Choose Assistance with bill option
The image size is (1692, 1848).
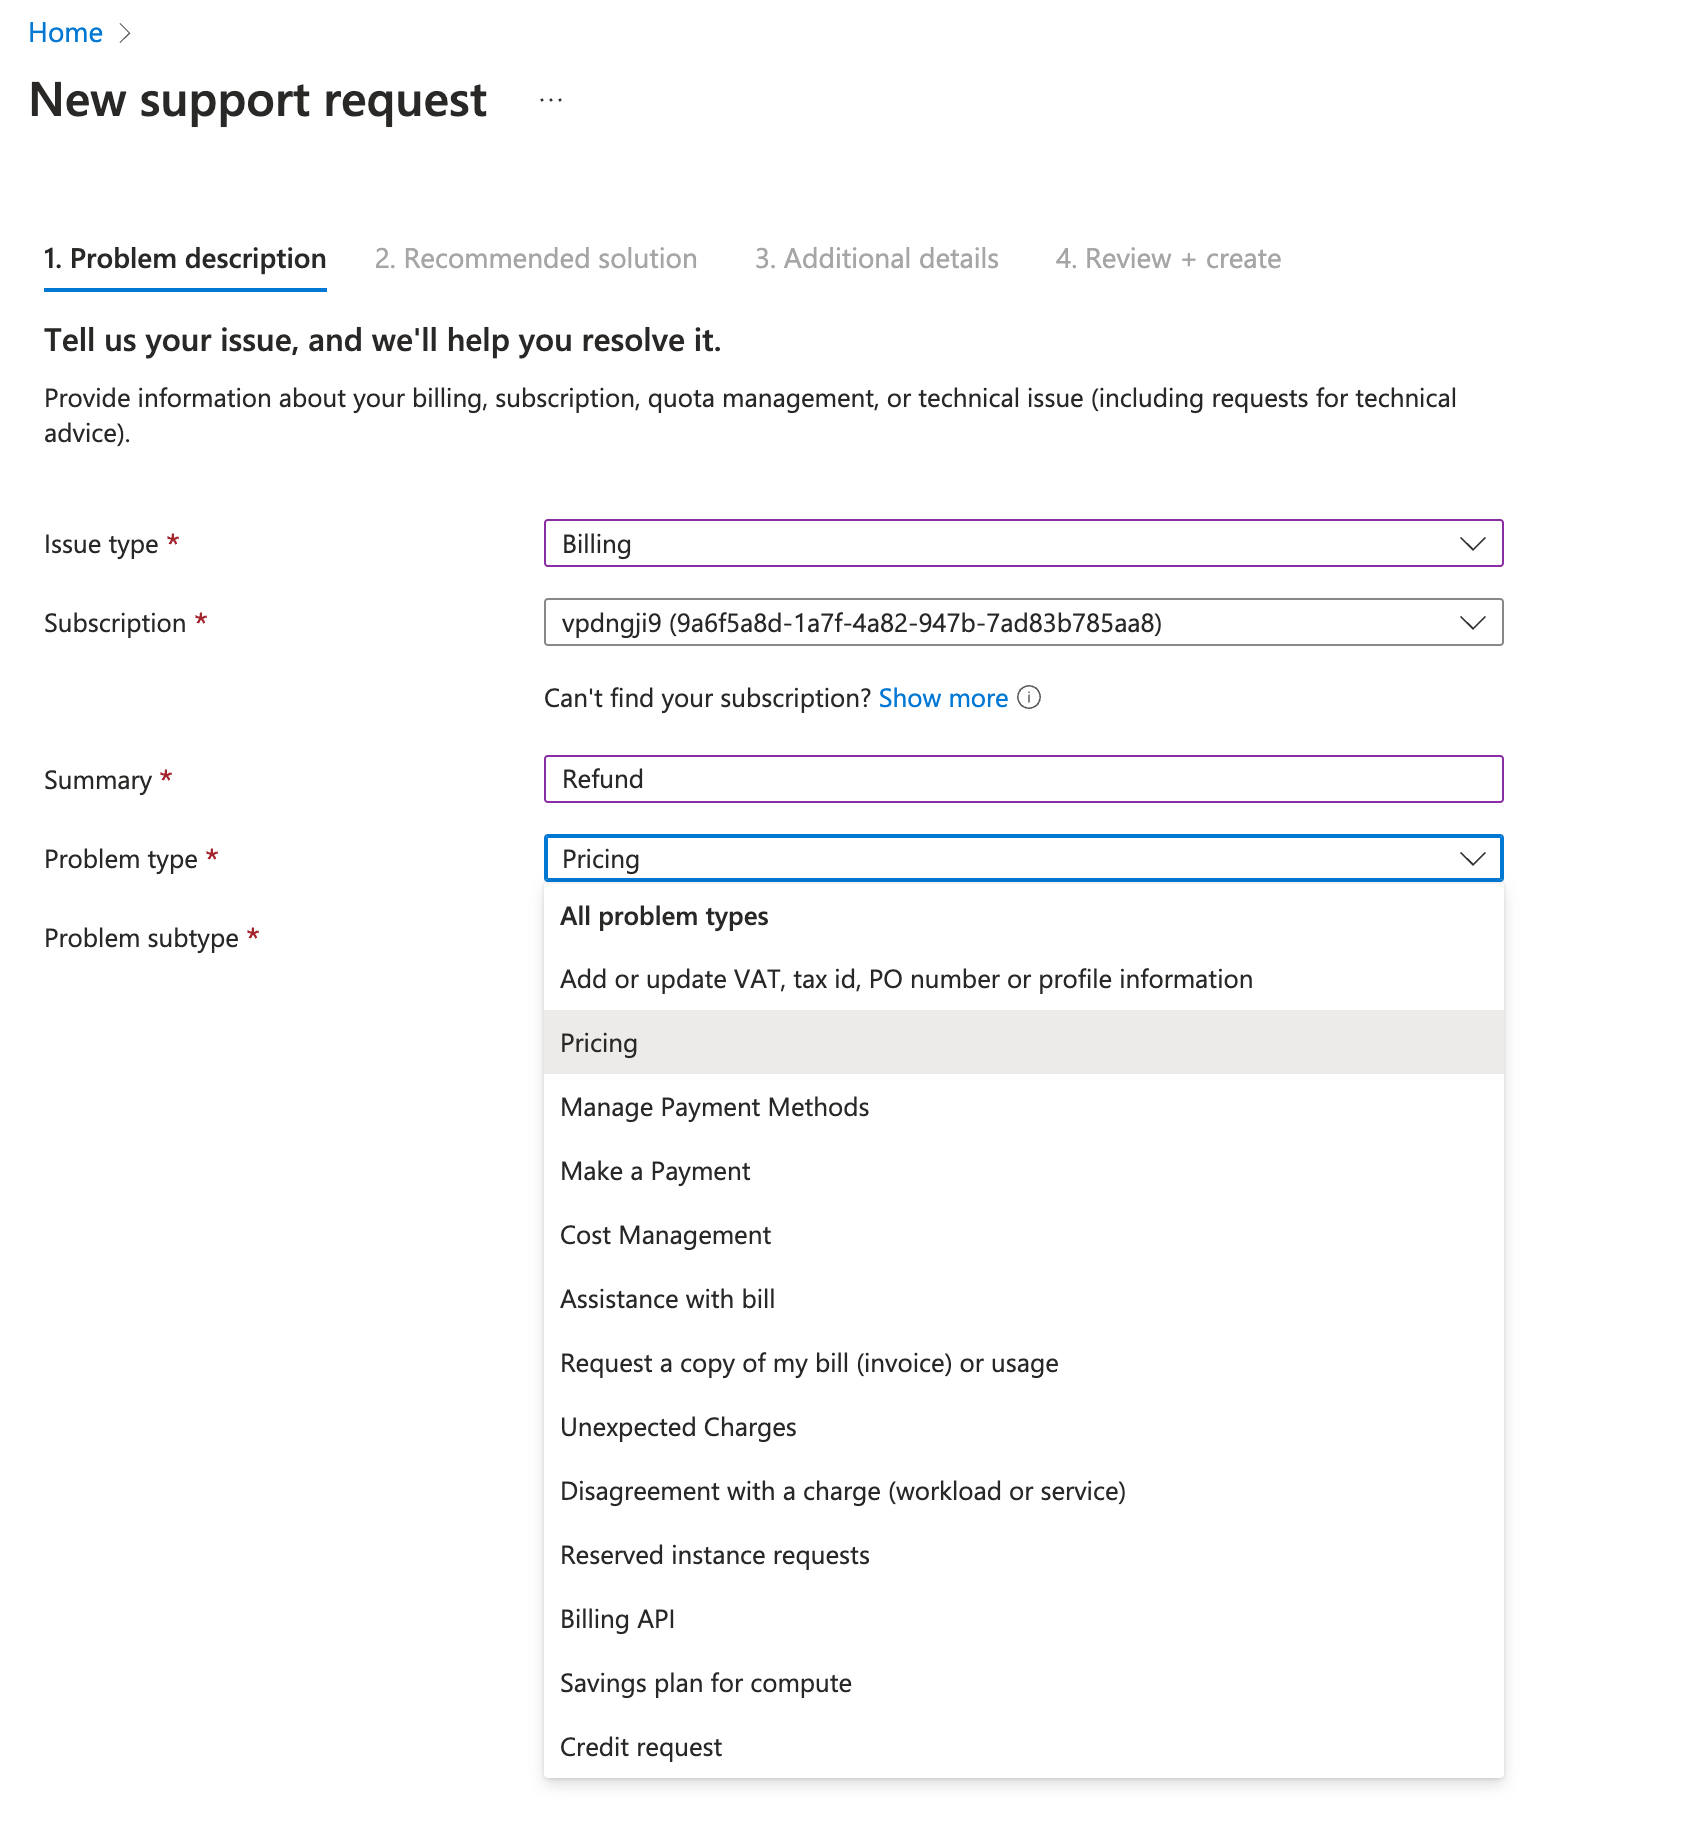[x=1023, y=1299]
